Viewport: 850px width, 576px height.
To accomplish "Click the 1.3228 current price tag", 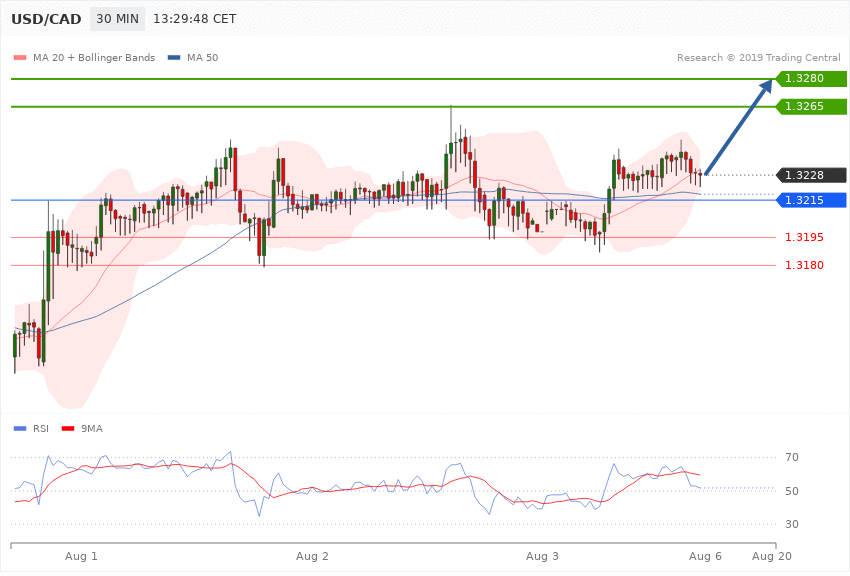I will click(x=812, y=175).
